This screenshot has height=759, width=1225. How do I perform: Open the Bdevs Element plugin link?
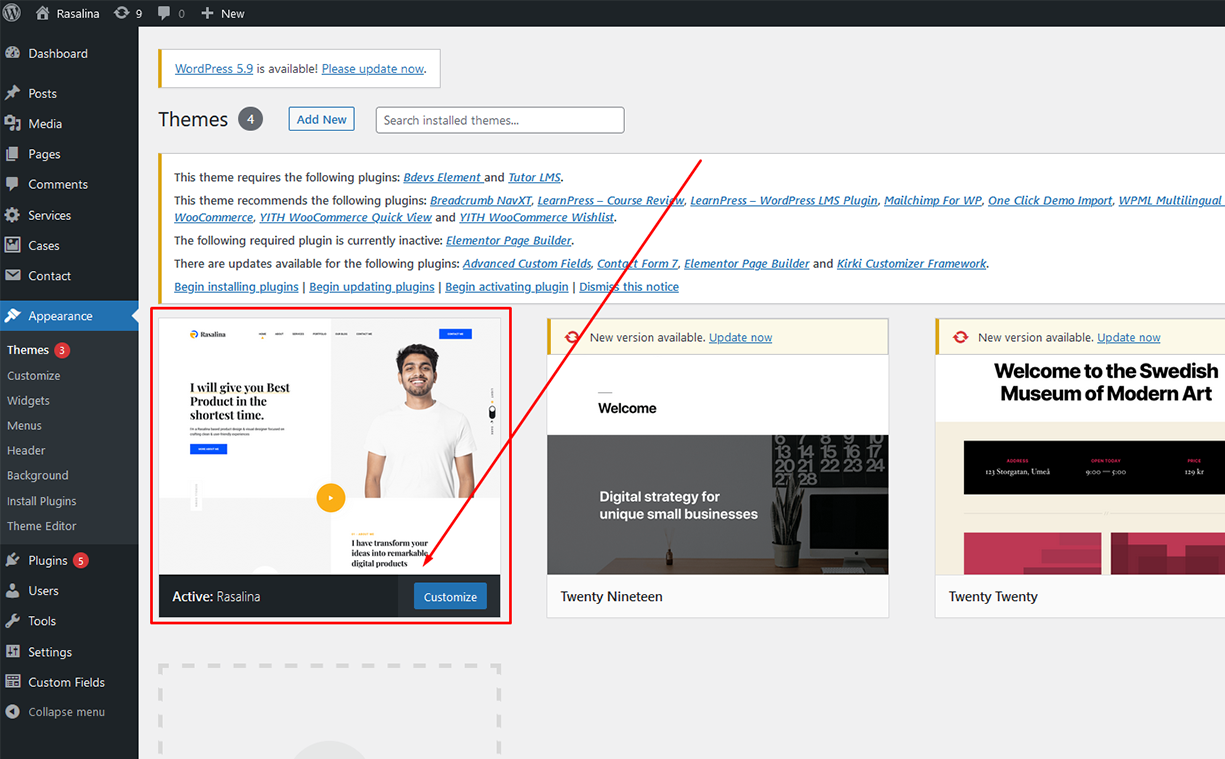point(443,177)
